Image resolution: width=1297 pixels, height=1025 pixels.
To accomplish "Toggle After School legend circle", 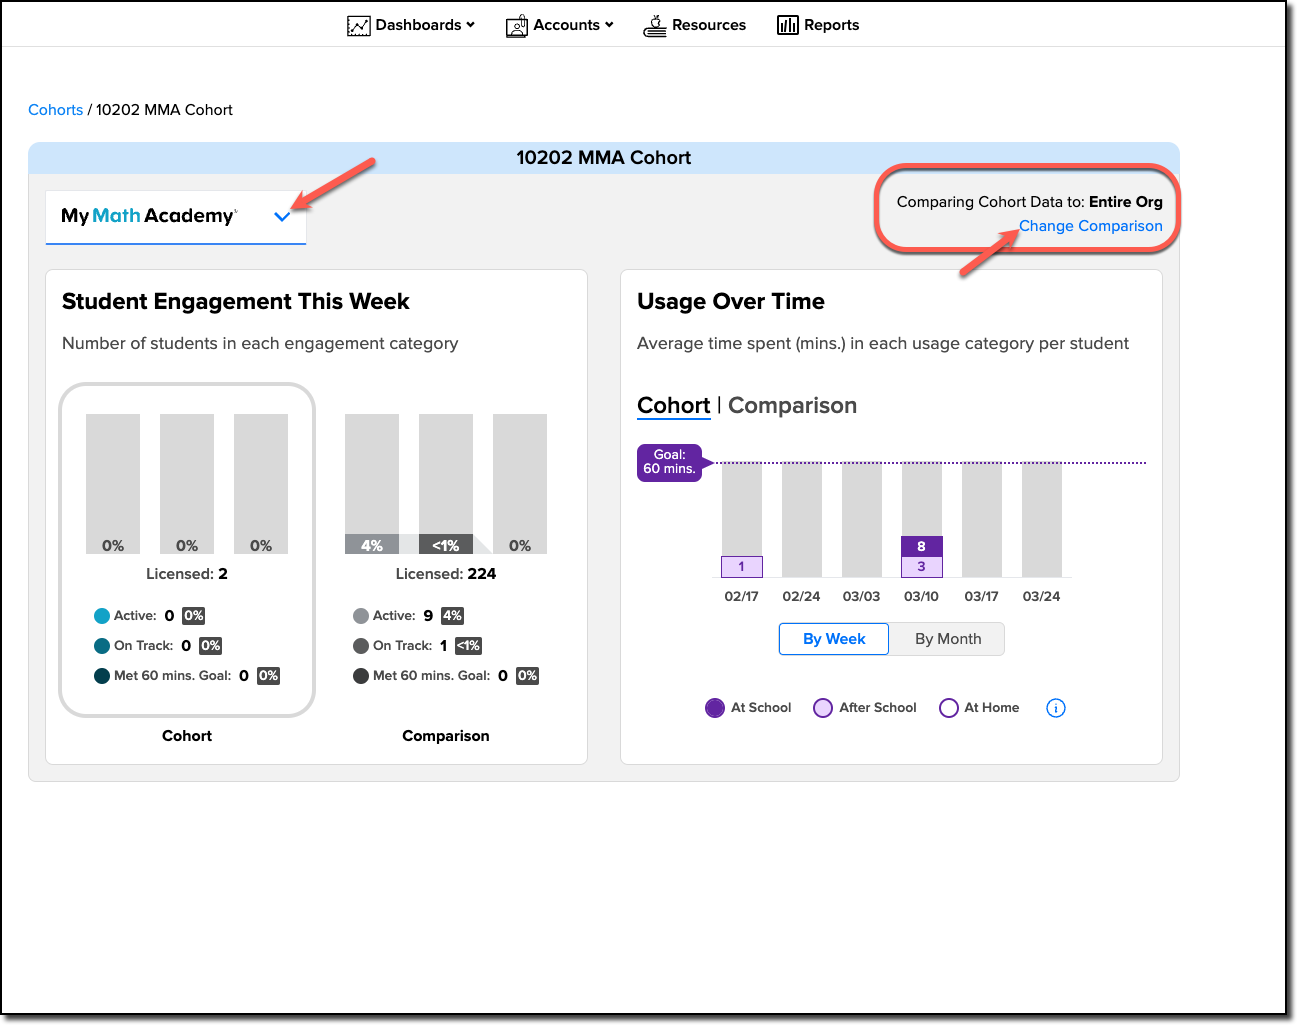I will coord(823,708).
